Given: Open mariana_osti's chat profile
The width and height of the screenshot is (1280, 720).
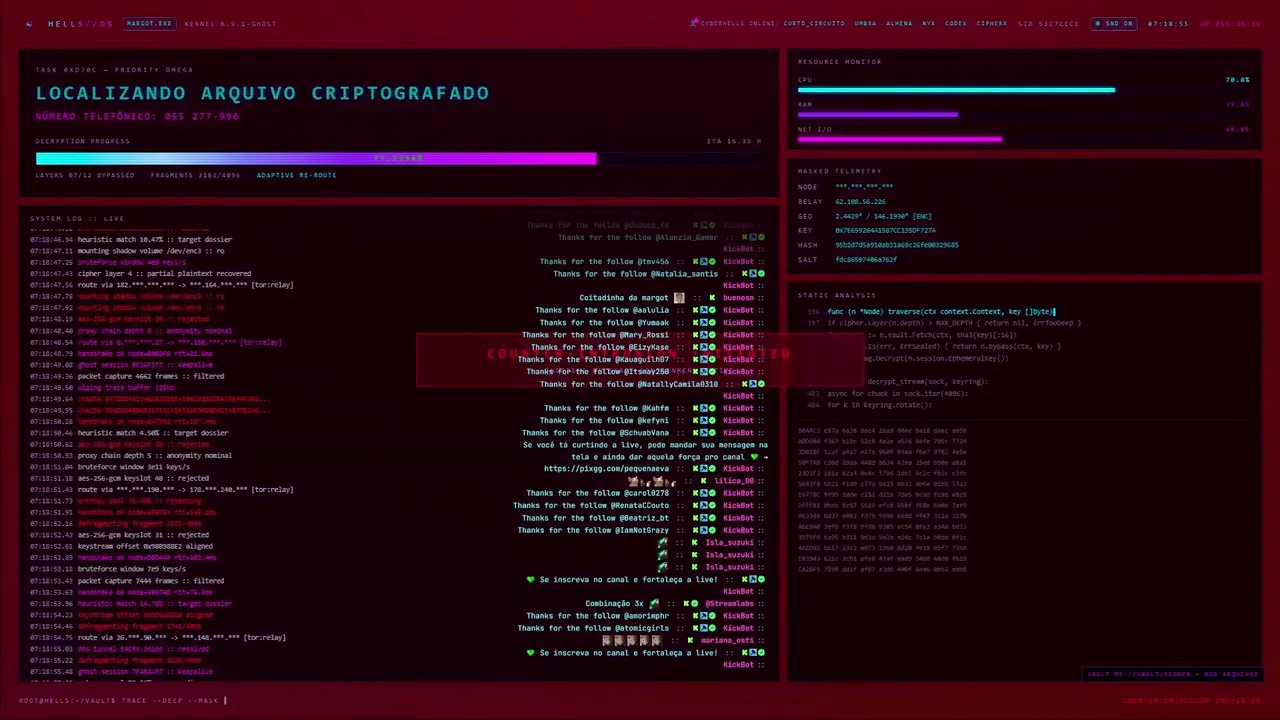Looking at the screenshot, I should click(x=728, y=640).
